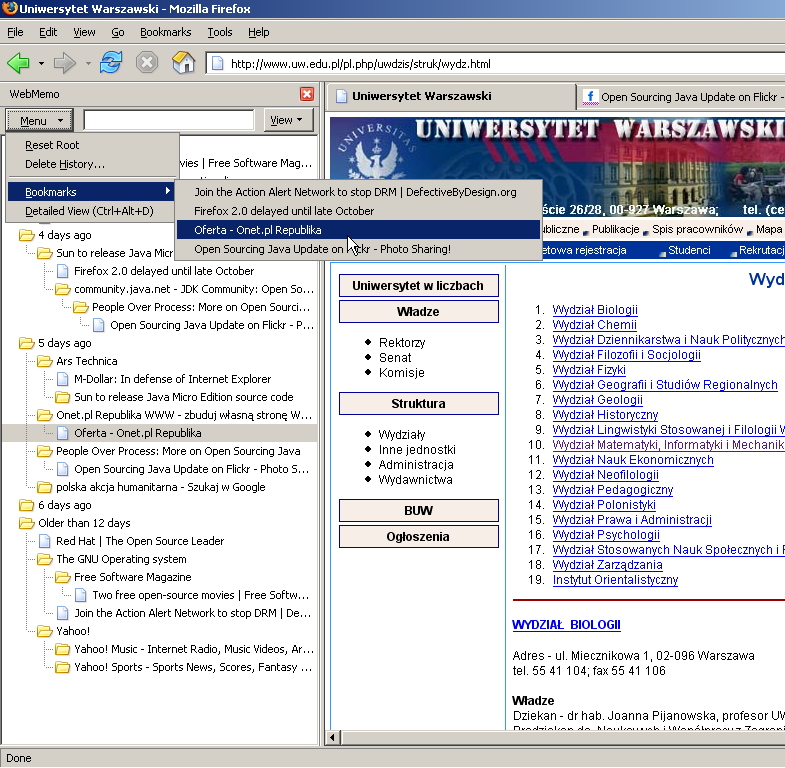Select Oferta - Onet.pl Republika bookmark submenu entry
Viewport: 785px width, 768px height.
358,230
